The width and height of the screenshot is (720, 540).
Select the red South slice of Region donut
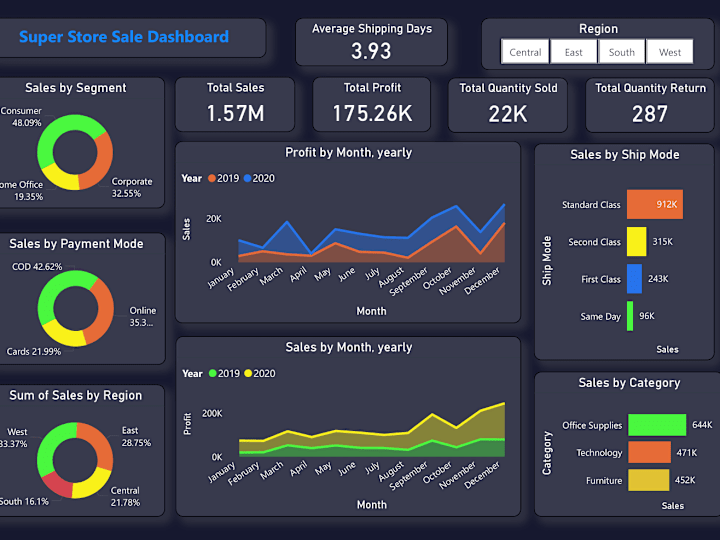pos(57,486)
